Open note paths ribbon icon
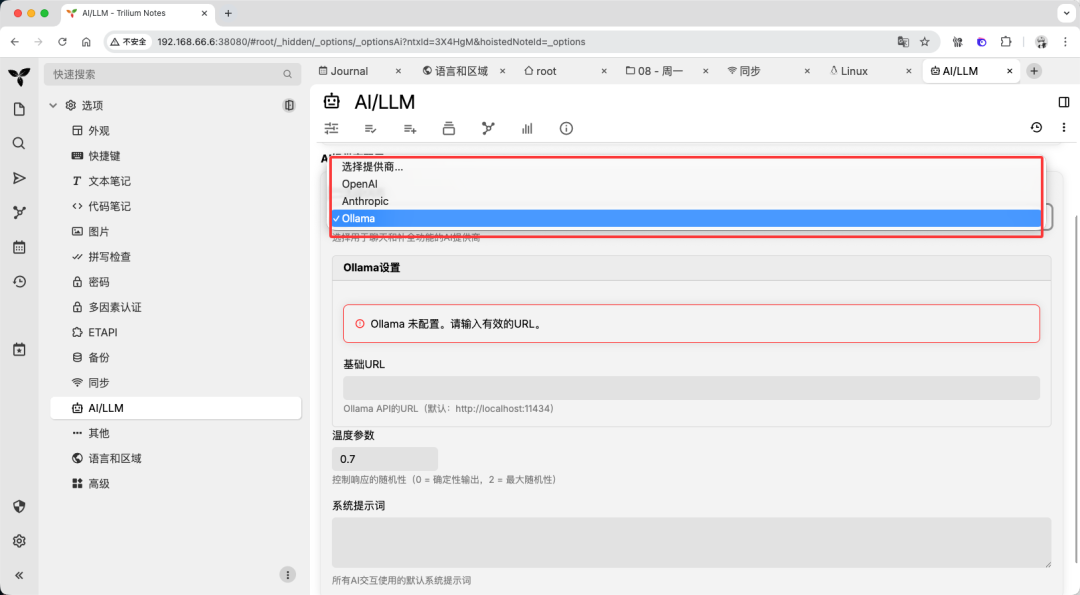 click(x=448, y=128)
